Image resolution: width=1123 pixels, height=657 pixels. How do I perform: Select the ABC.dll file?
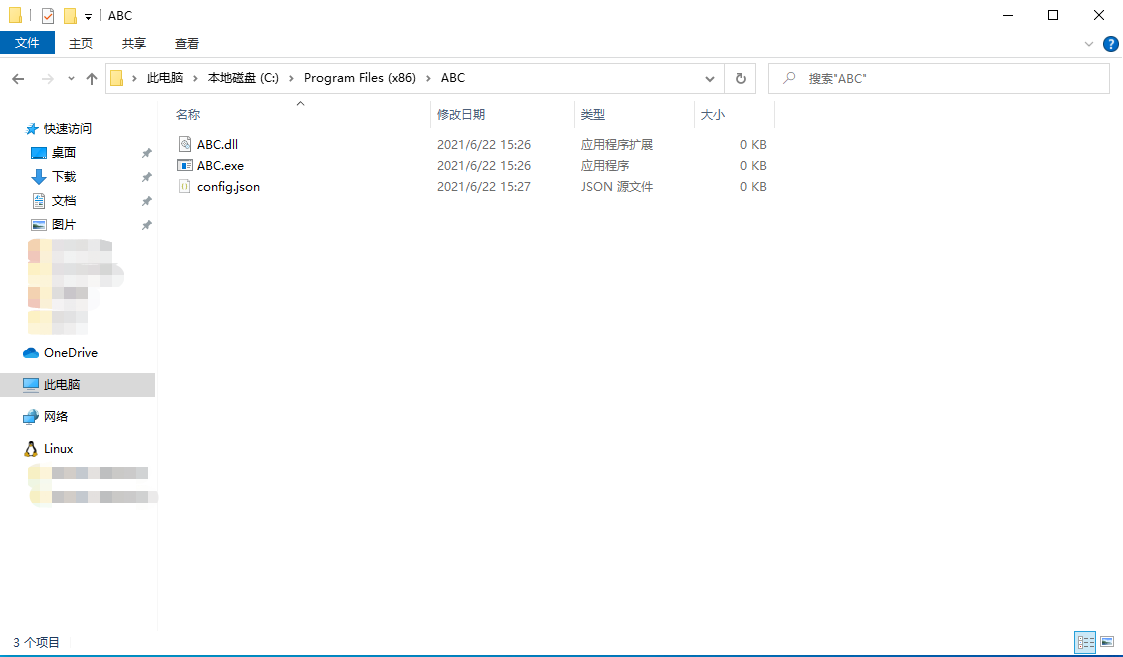217,145
